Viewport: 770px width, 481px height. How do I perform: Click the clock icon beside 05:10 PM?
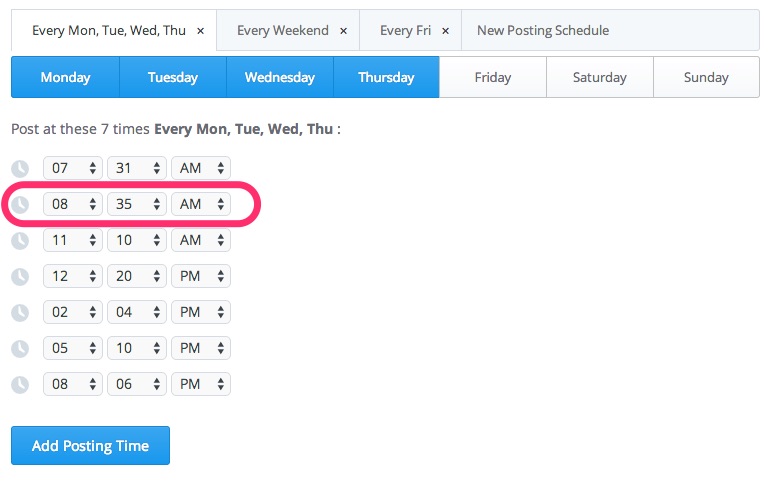click(x=20, y=349)
